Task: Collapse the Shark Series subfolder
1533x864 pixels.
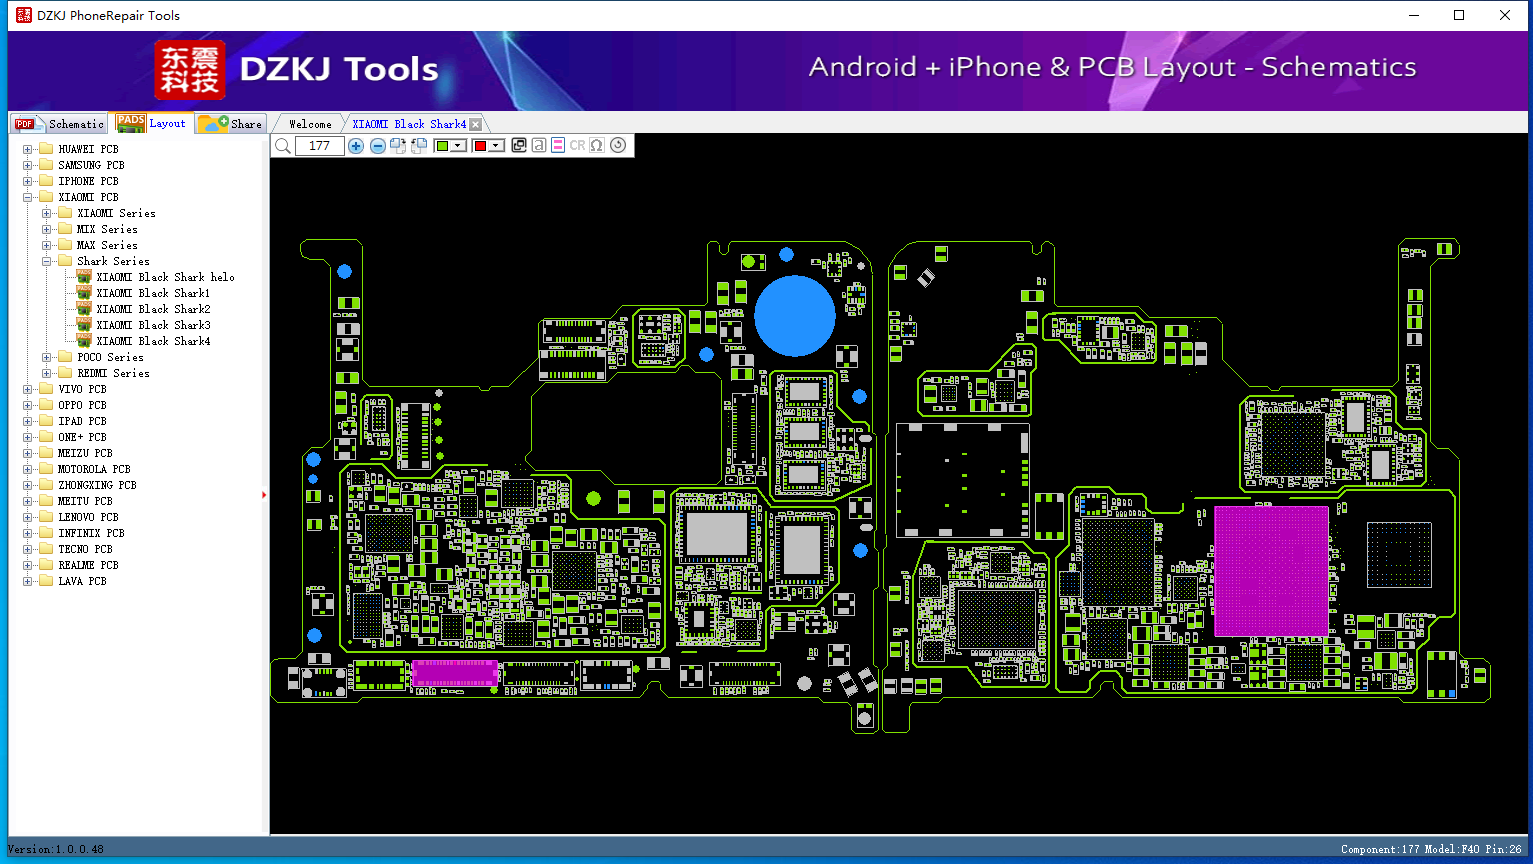Action: click(47, 261)
